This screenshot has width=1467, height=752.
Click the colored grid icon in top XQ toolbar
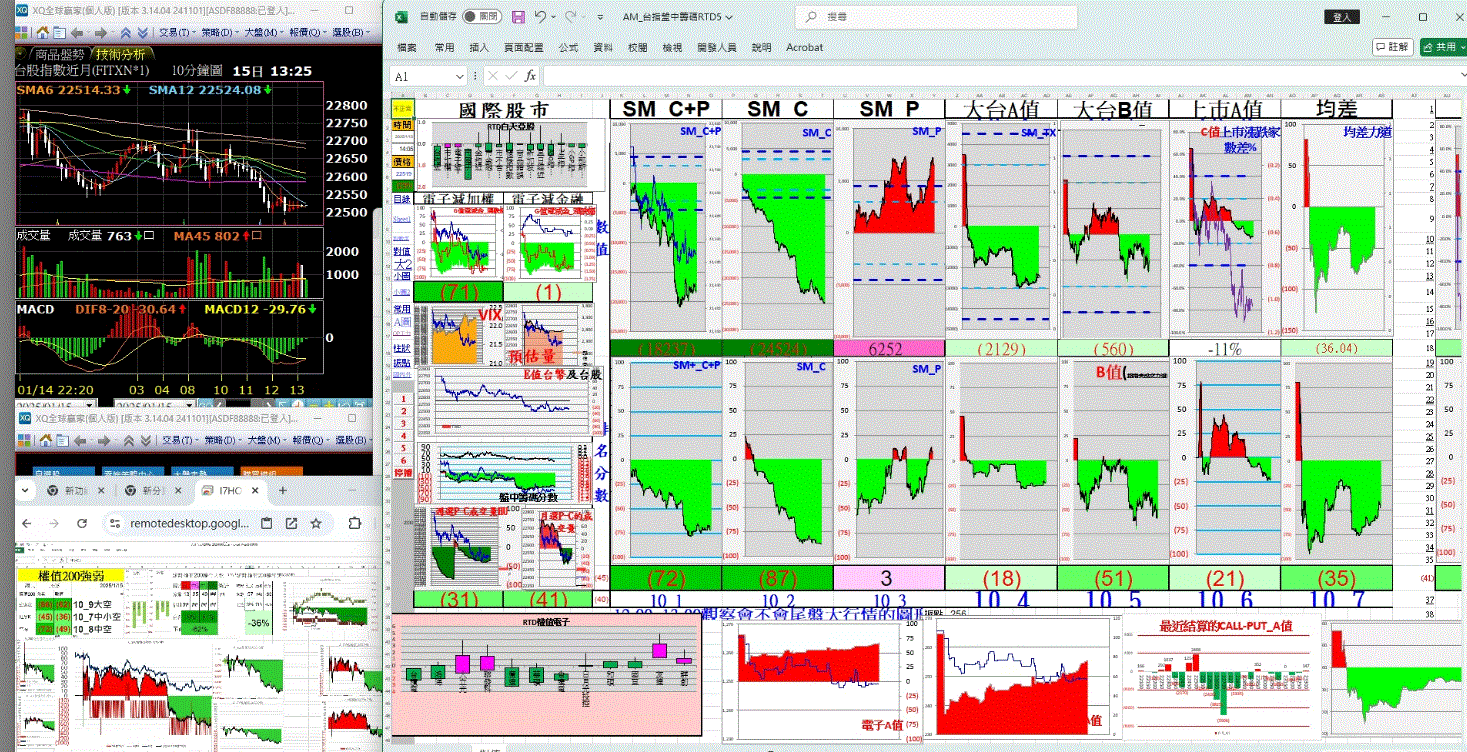[x=21, y=33]
